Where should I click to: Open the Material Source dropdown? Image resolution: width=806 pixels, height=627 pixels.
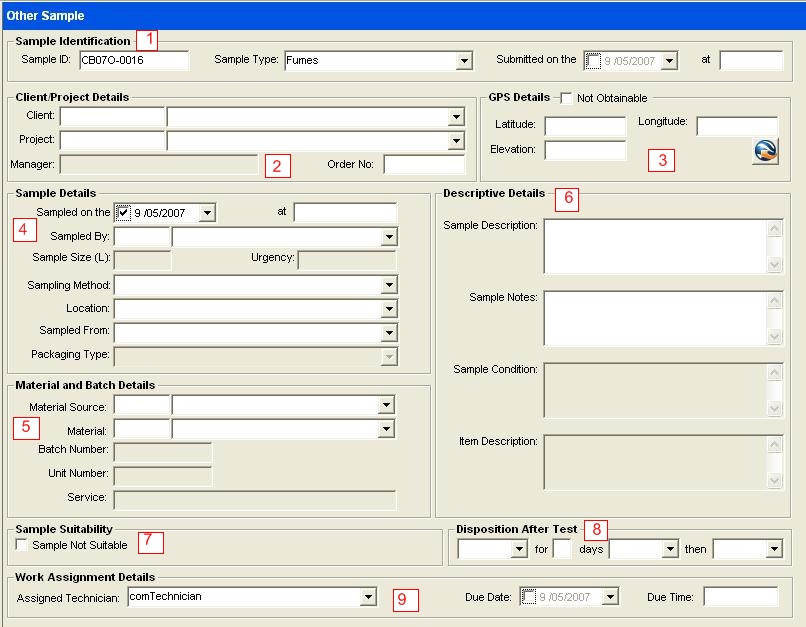387,405
